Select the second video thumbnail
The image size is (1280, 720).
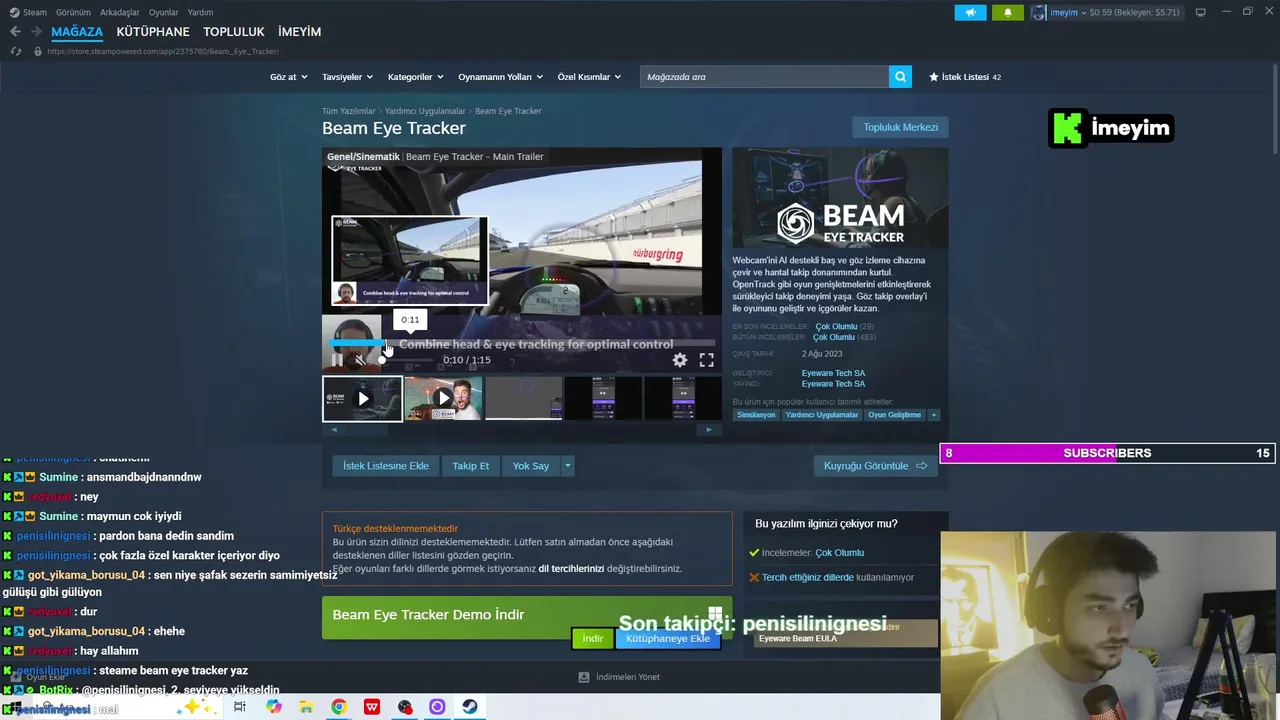pyautogui.click(x=443, y=399)
